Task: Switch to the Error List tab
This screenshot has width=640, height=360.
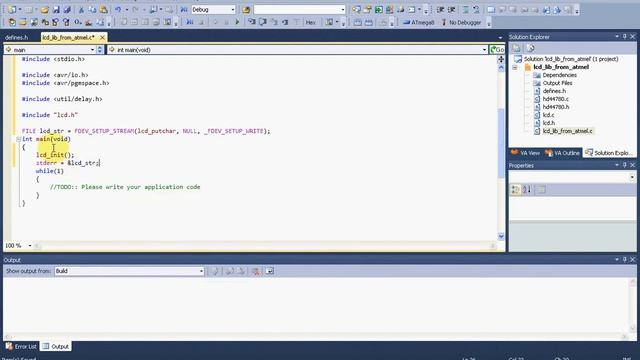Action: [21, 347]
